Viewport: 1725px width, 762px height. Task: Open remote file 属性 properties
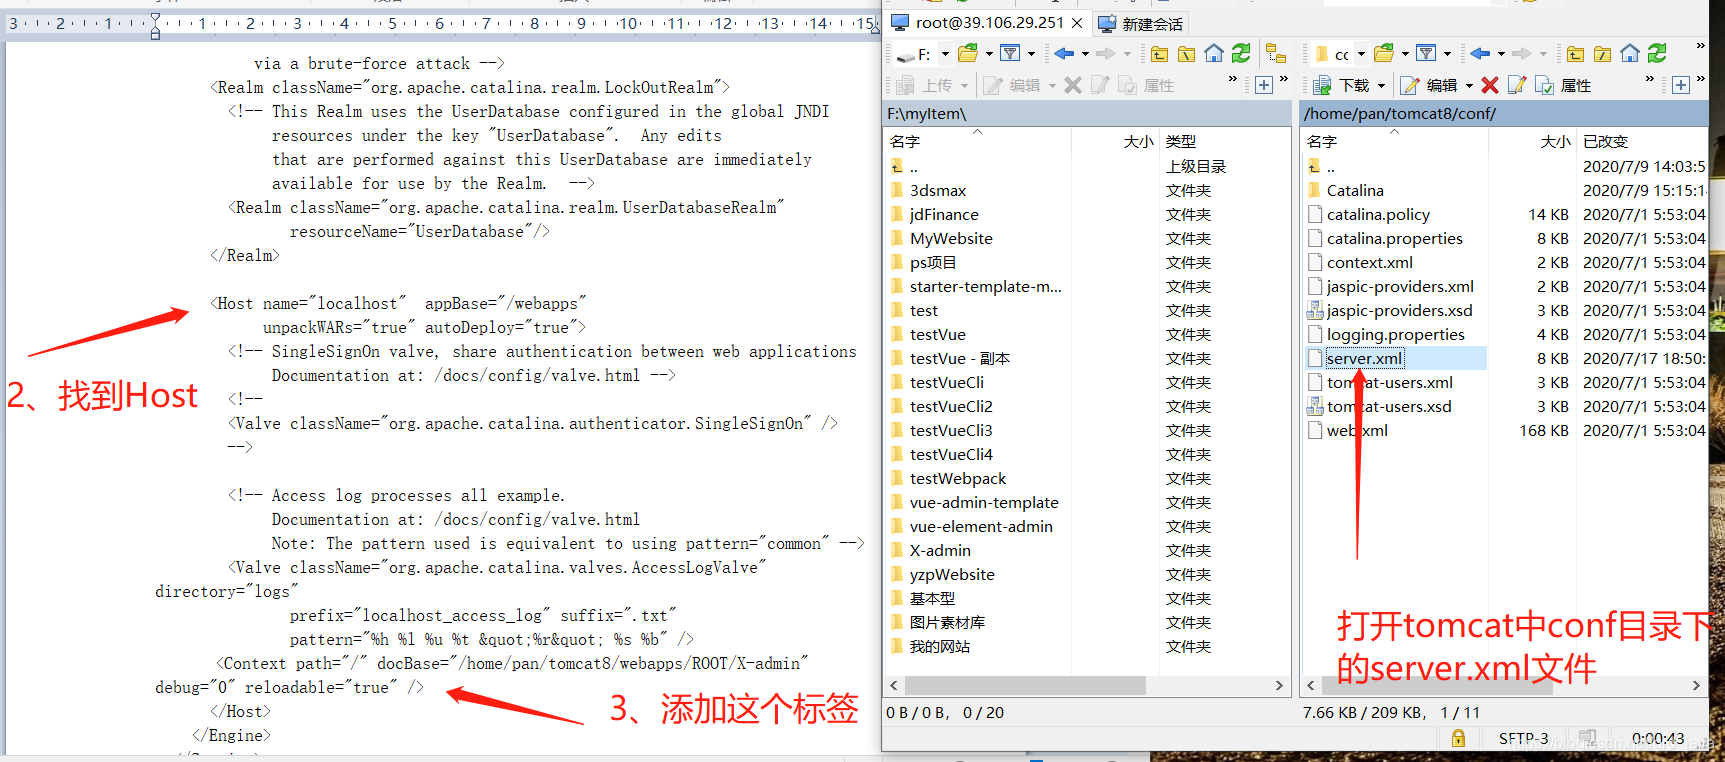(x=1563, y=85)
